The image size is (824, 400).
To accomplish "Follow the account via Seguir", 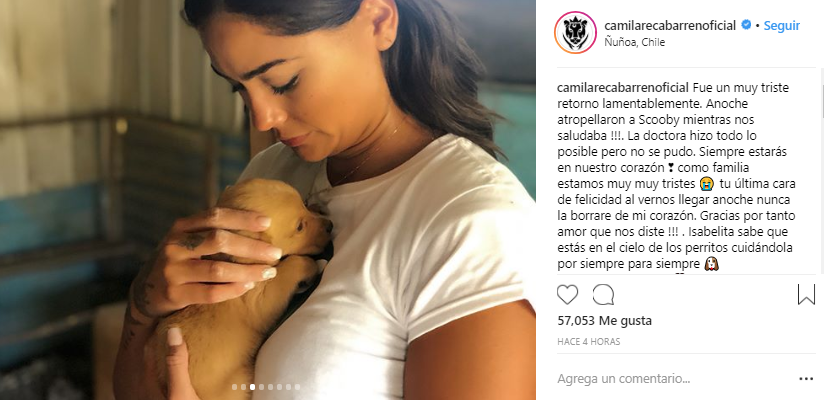I will tap(781, 25).
